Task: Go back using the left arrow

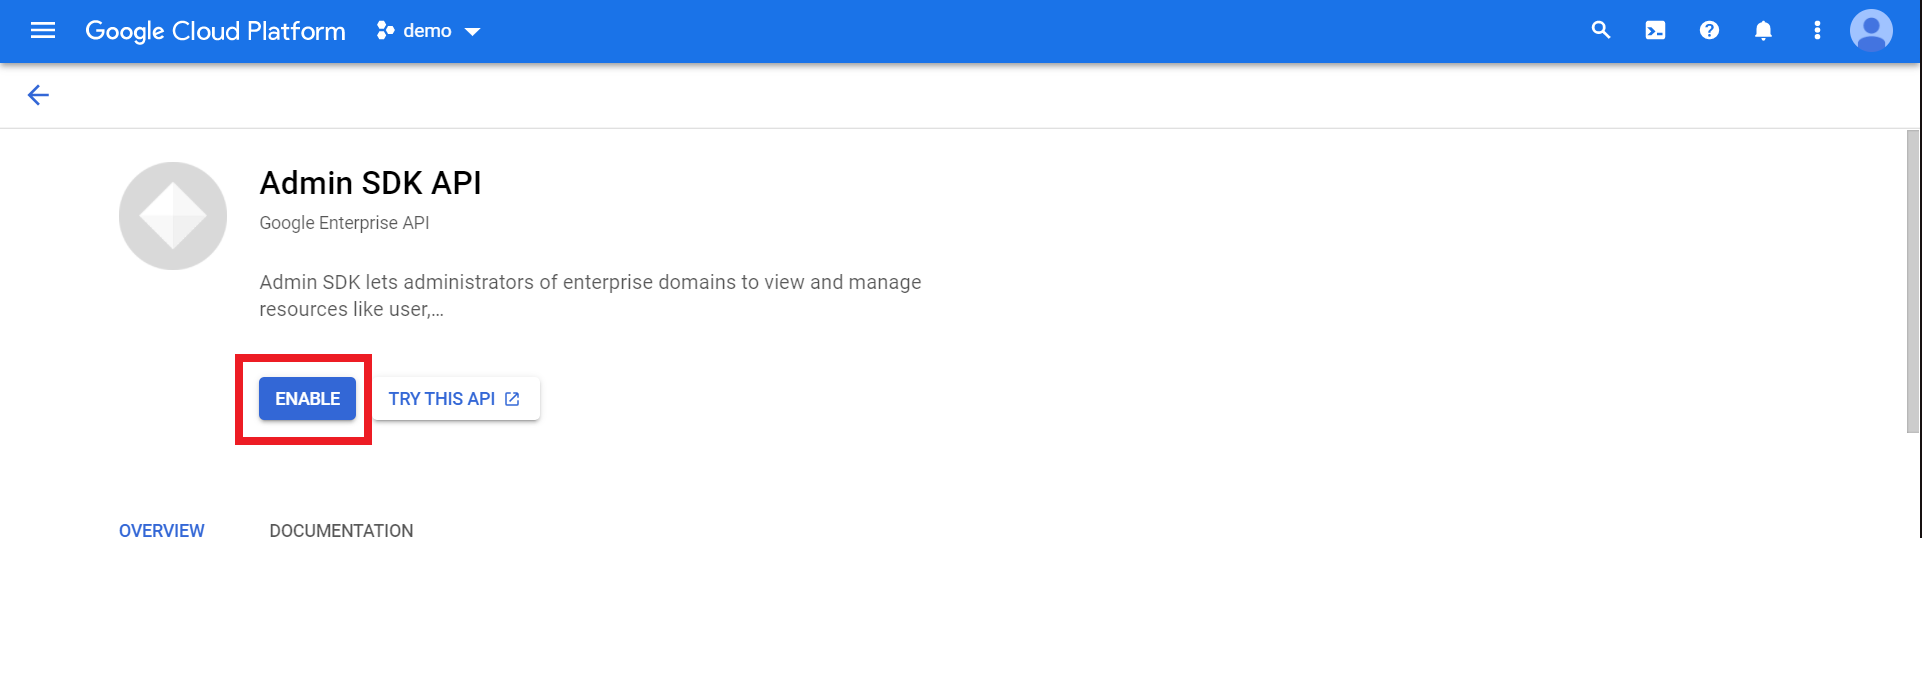Action: click(38, 95)
